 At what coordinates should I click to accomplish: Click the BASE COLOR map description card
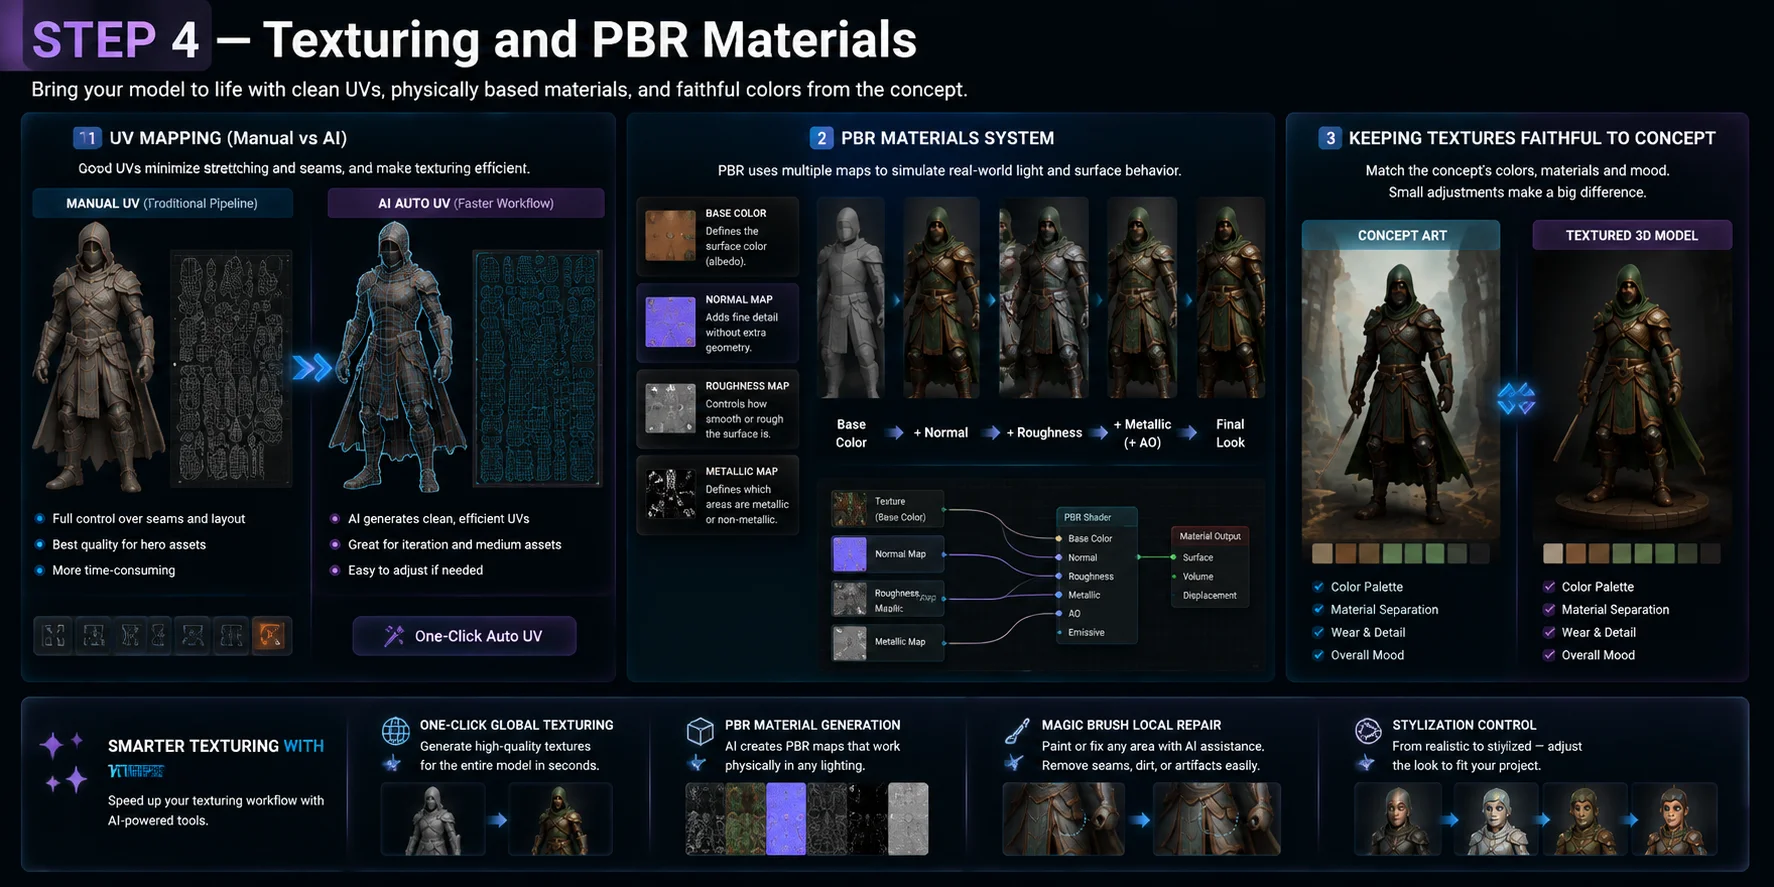click(718, 237)
